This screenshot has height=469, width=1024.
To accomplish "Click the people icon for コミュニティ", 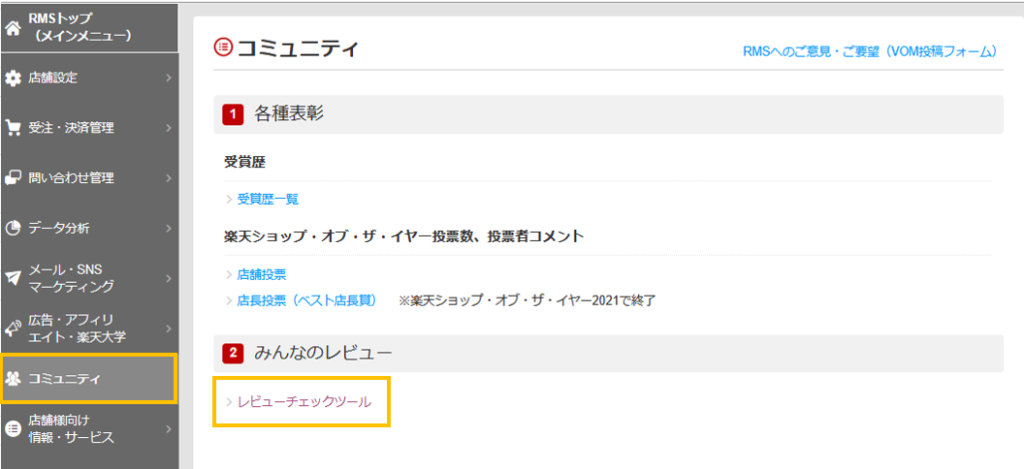I will 12,378.
